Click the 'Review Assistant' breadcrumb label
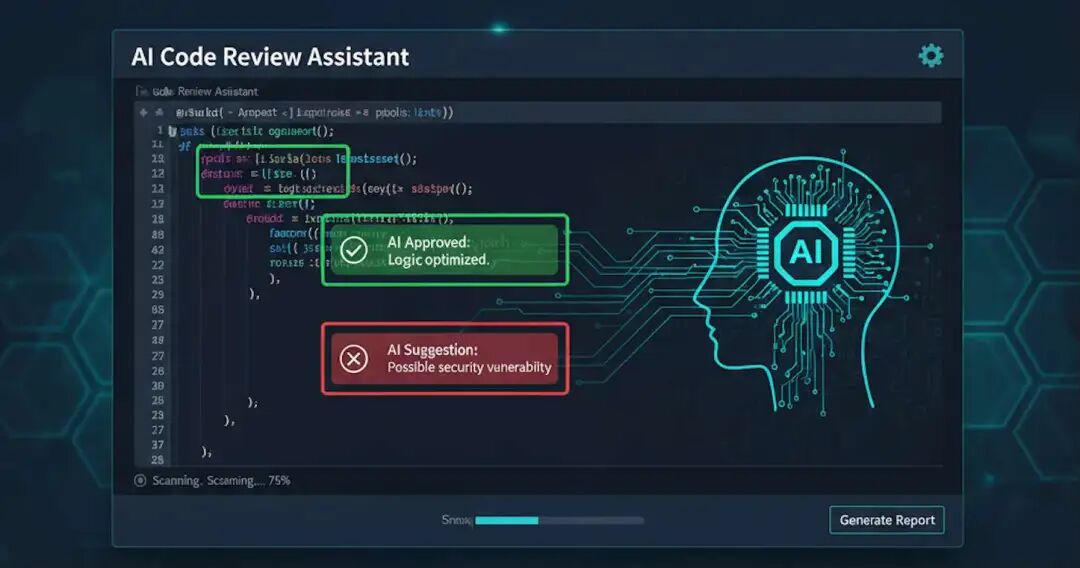Screen dimensions: 1080x568 click(218, 92)
